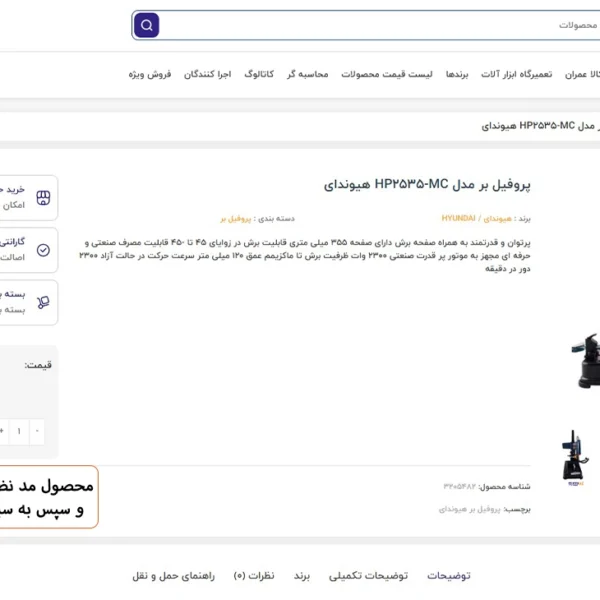The width and height of the screenshot is (600, 600).
Task: Open تعمیرگاه ابزار آلات menu item
Action: (517, 74)
